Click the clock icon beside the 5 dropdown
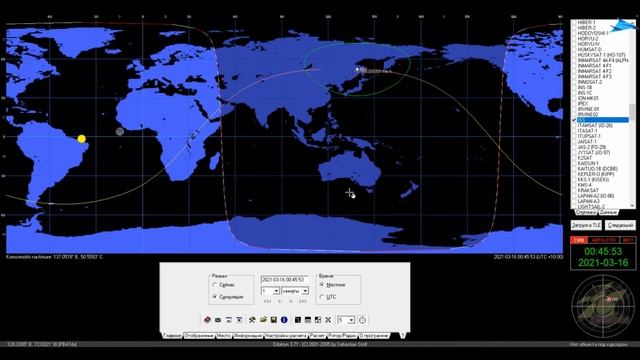Image resolution: width=640 pixels, height=360 pixels. pyautogui.click(x=362, y=320)
